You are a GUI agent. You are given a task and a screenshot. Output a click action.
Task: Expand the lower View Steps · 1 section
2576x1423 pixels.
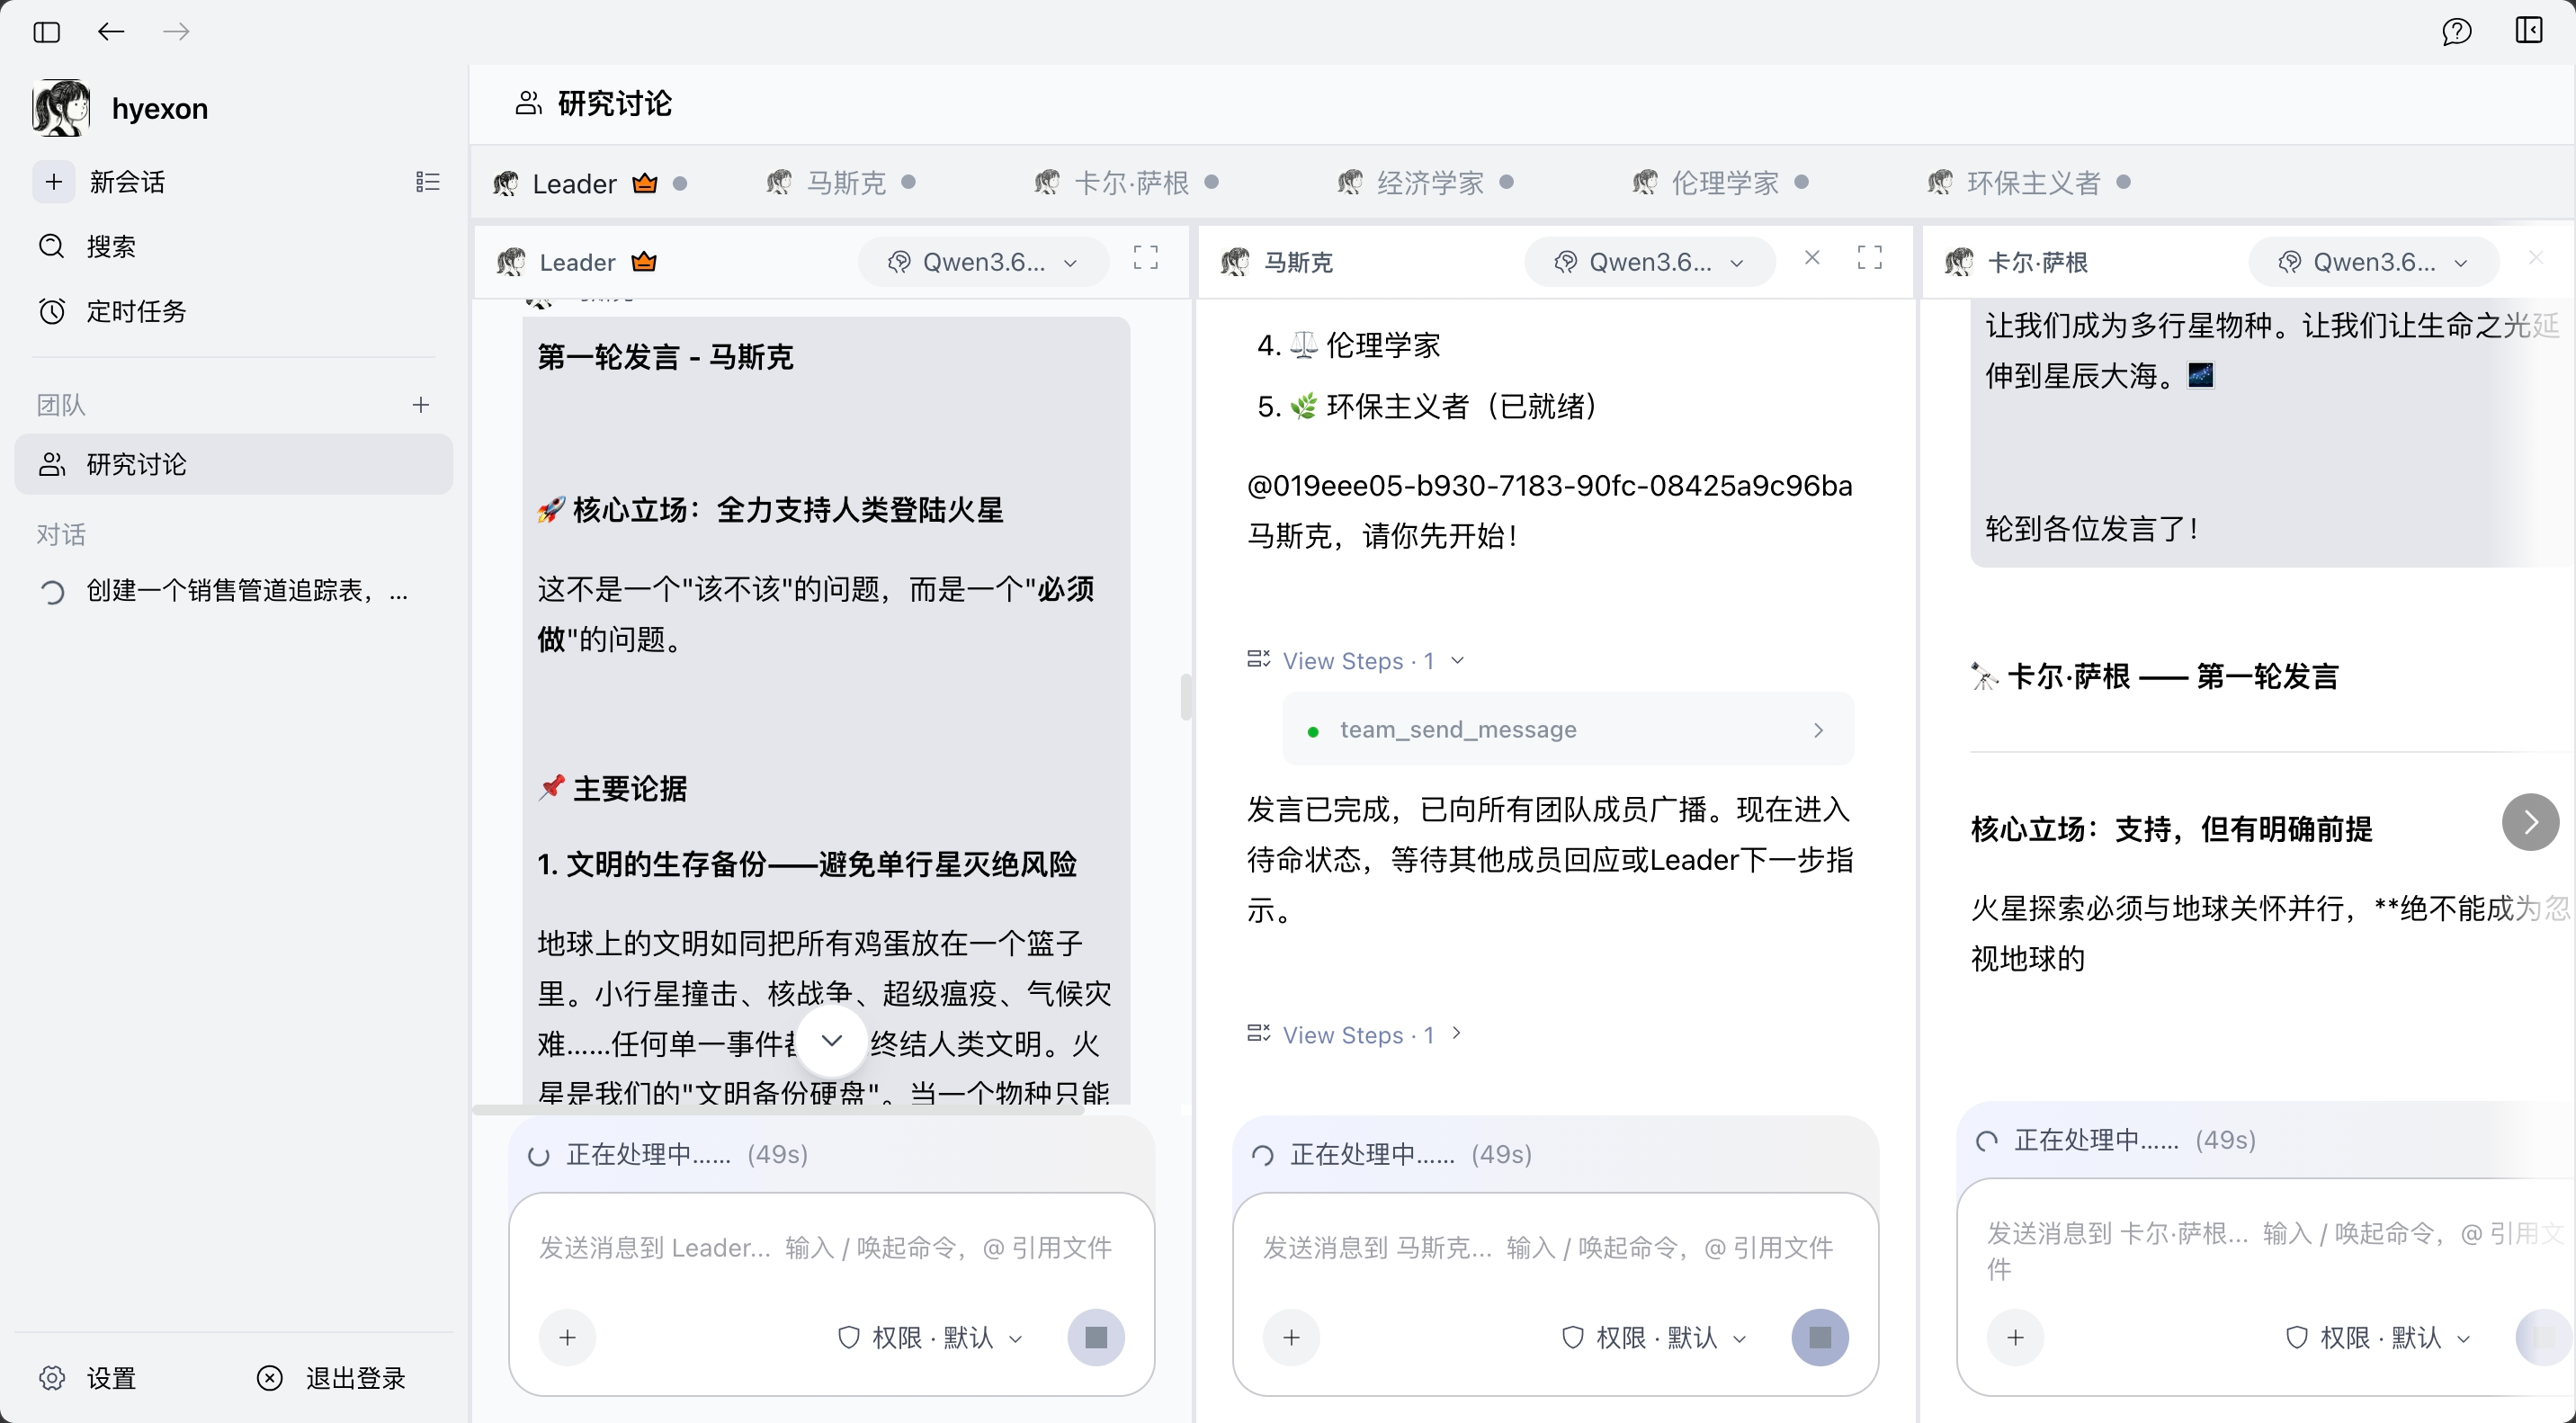[1356, 1034]
